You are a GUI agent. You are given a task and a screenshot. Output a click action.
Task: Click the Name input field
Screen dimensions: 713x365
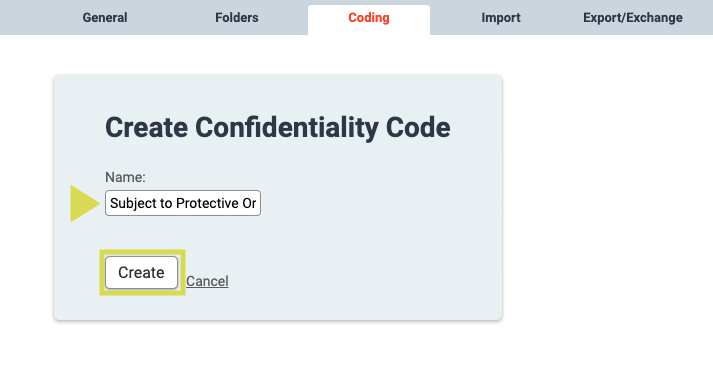click(x=183, y=203)
